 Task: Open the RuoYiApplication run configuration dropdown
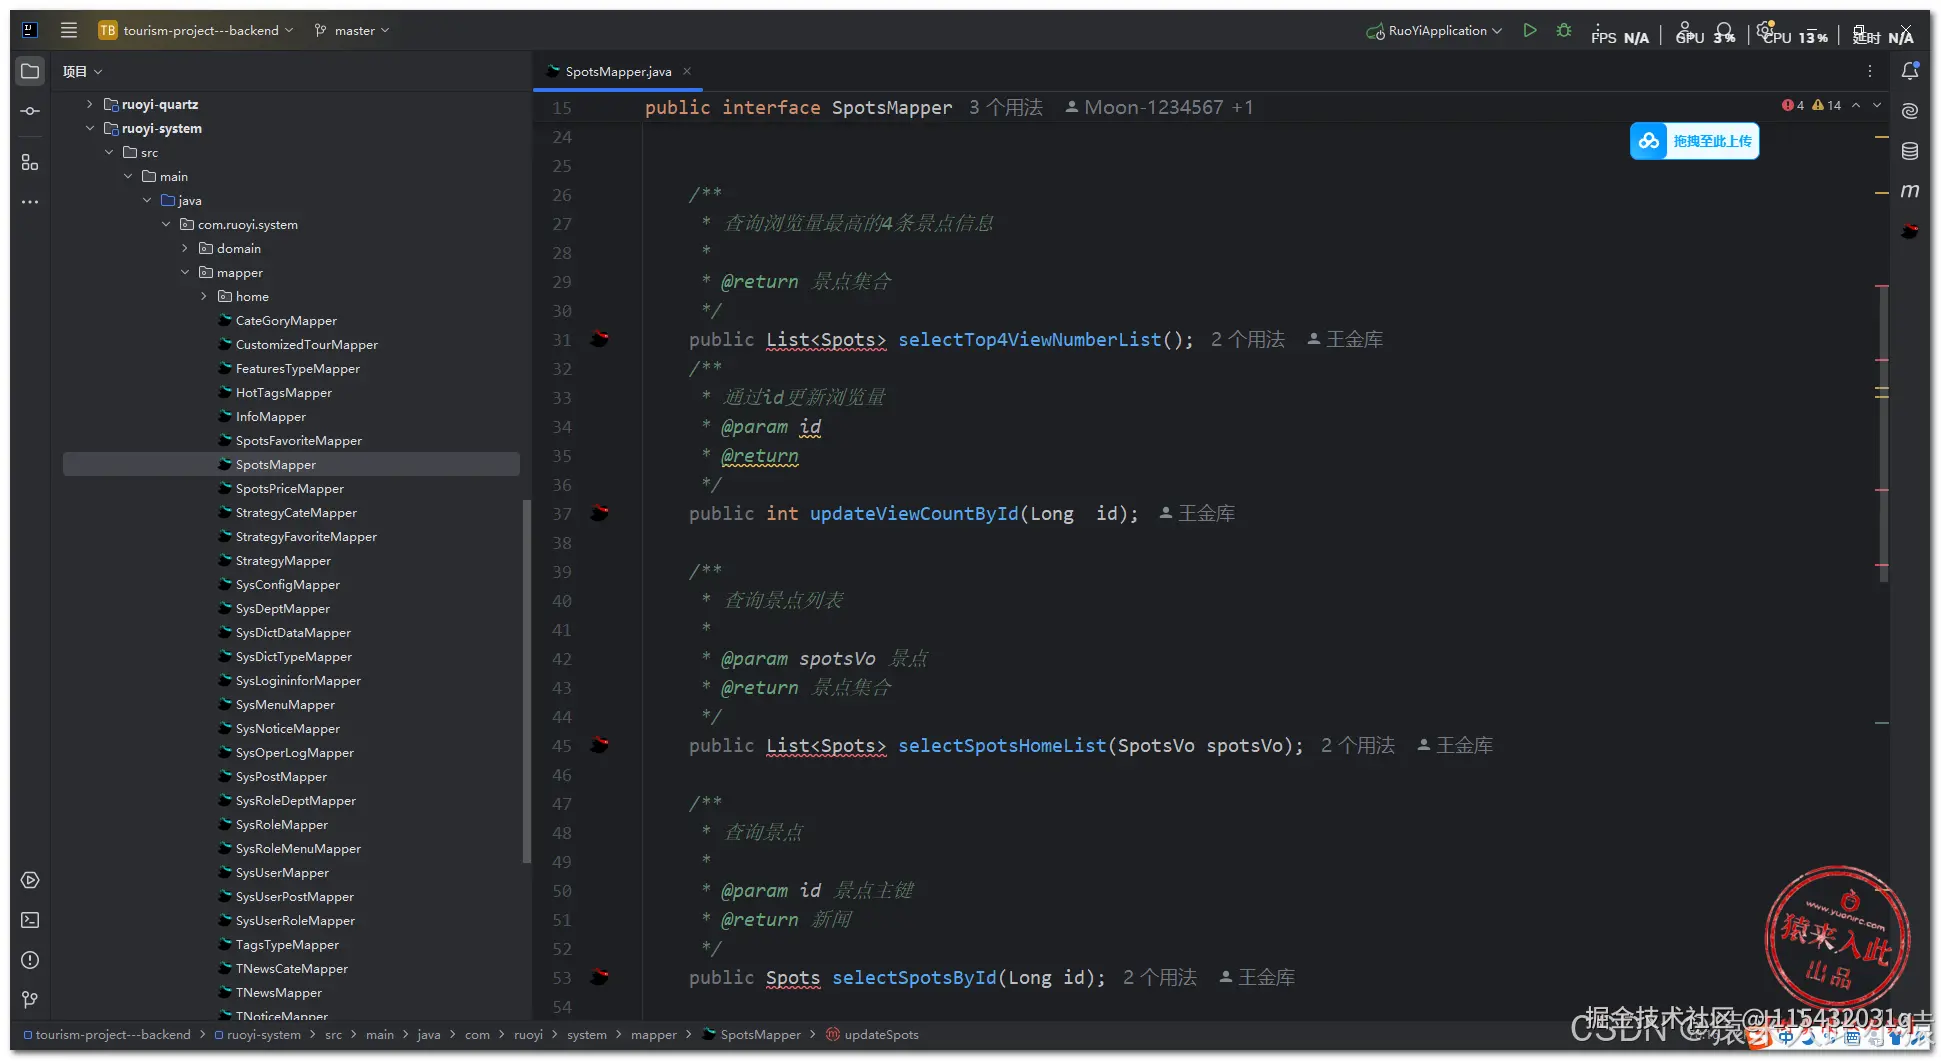pos(1434,31)
